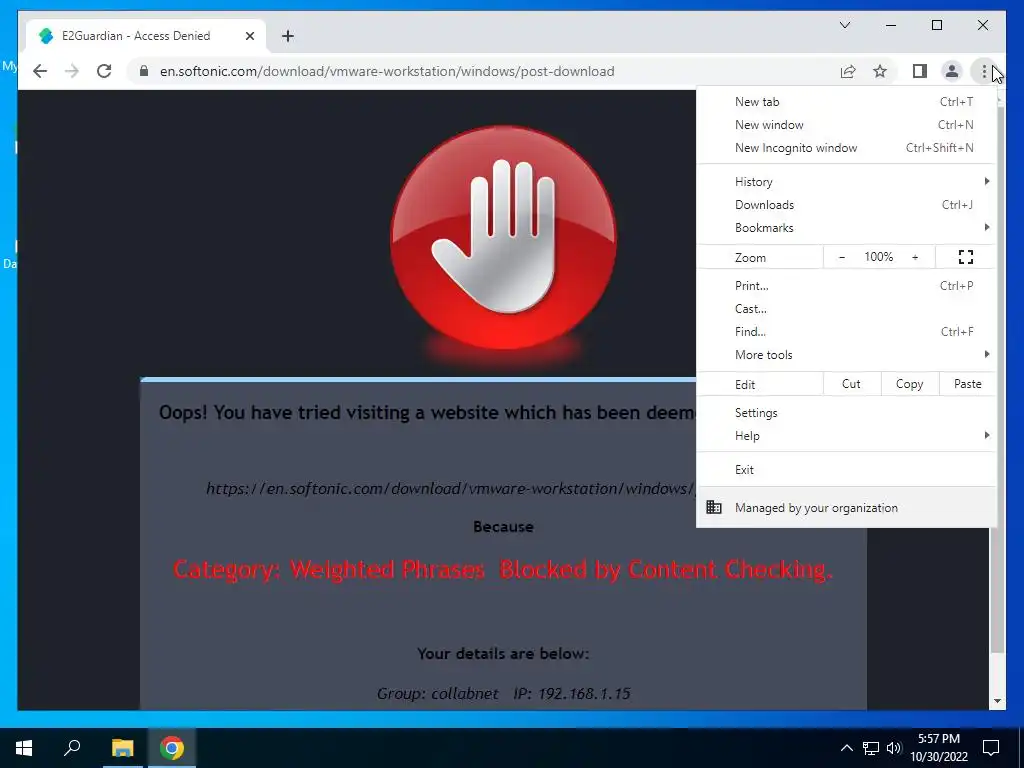The height and width of the screenshot is (768, 1024).
Task: Open the Windows Start menu
Action: pyautogui.click(x=24, y=748)
